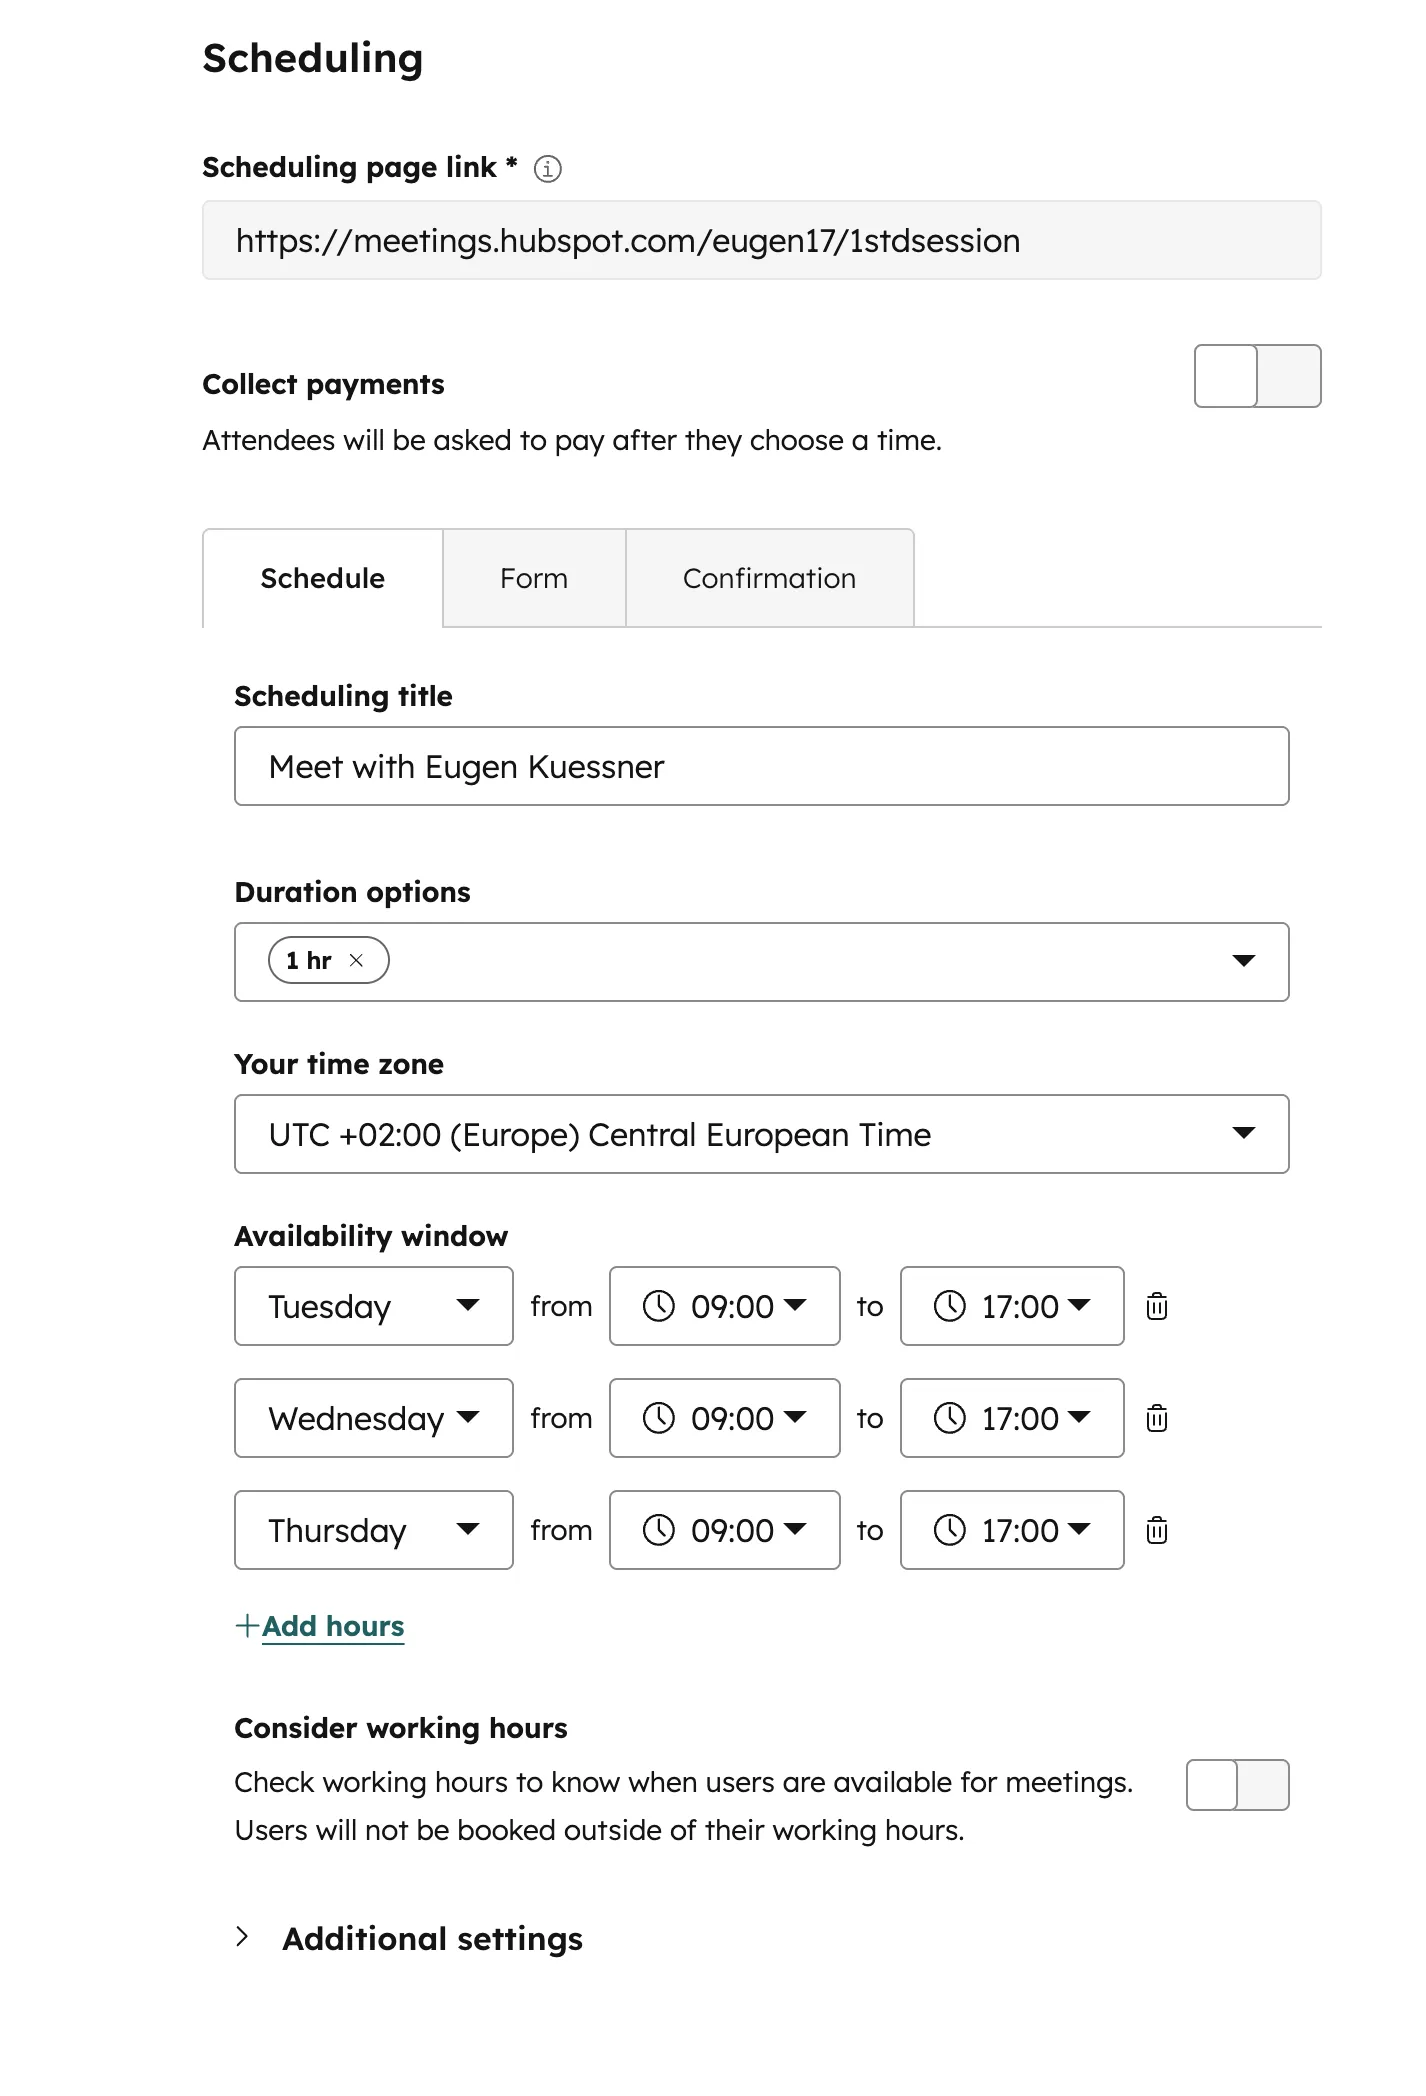Switch to the Form tab
This screenshot has width=1426, height=2096.
pos(533,578)
